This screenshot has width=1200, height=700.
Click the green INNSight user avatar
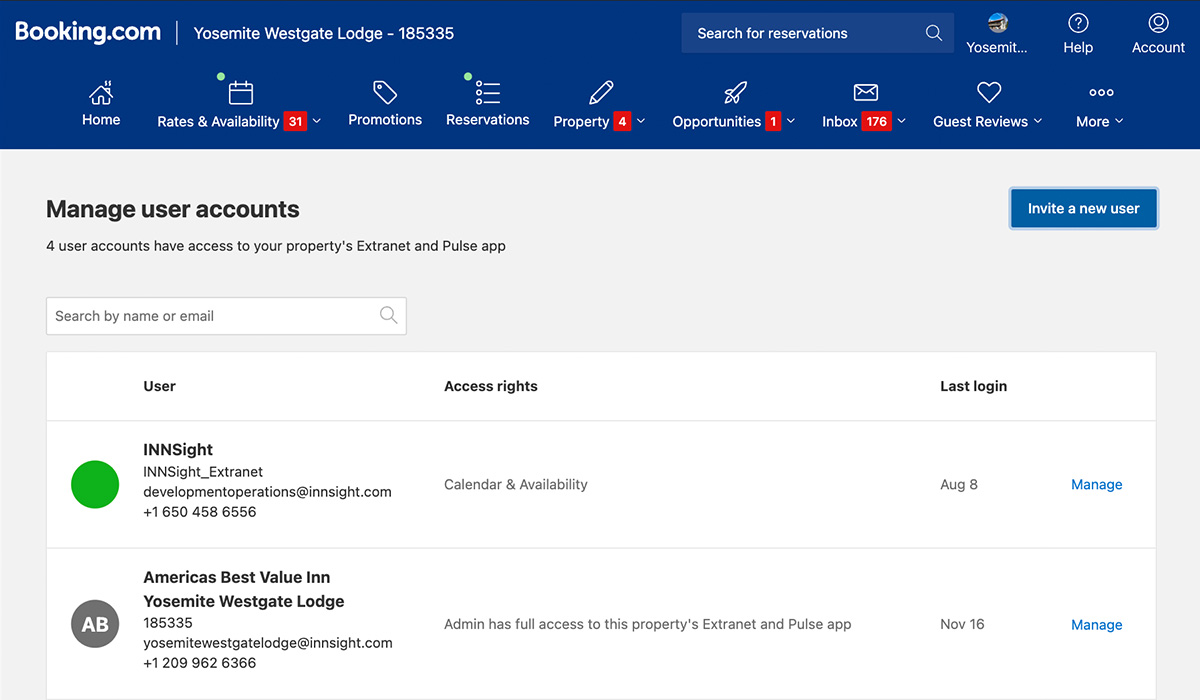(x=95, y=484)
